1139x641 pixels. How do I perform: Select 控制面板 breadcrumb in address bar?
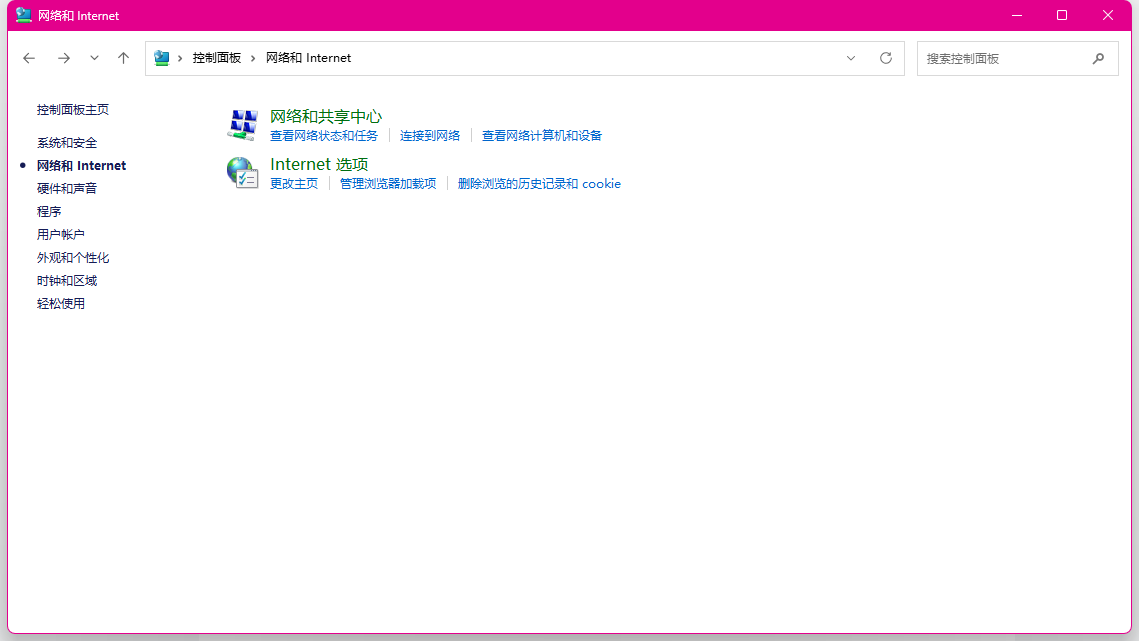(x=216, y=58)
